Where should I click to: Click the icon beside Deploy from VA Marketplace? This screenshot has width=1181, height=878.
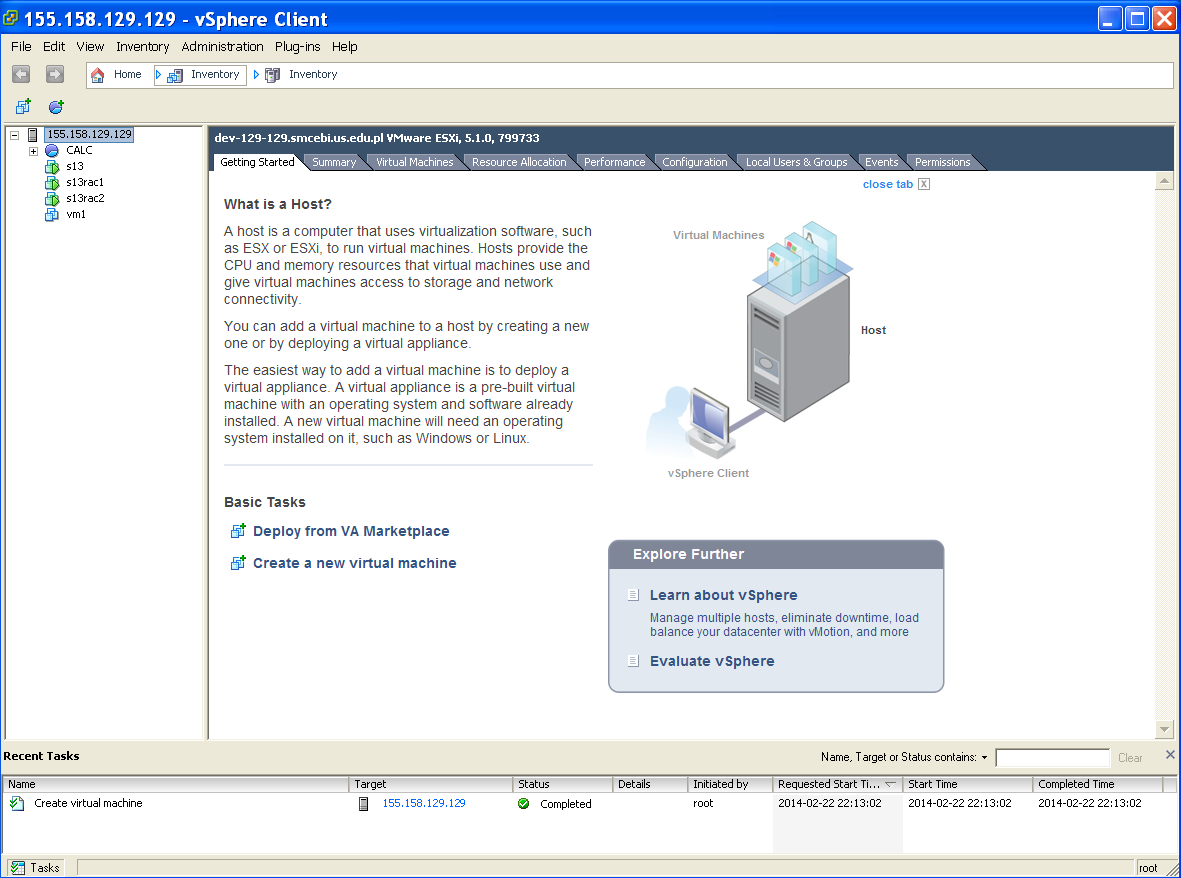(238, 531)
